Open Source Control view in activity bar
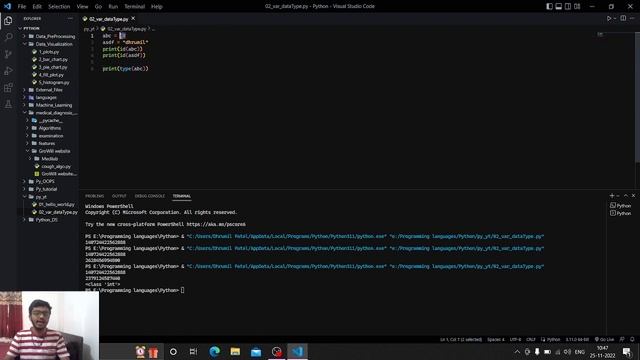The width and height of the screenshot is (640, 360). pos(8,54)
